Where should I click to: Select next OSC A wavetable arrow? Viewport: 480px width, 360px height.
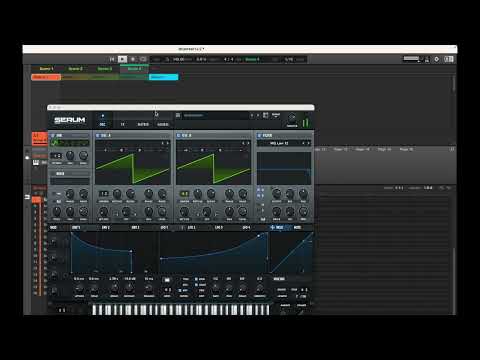tap(168, 143)
